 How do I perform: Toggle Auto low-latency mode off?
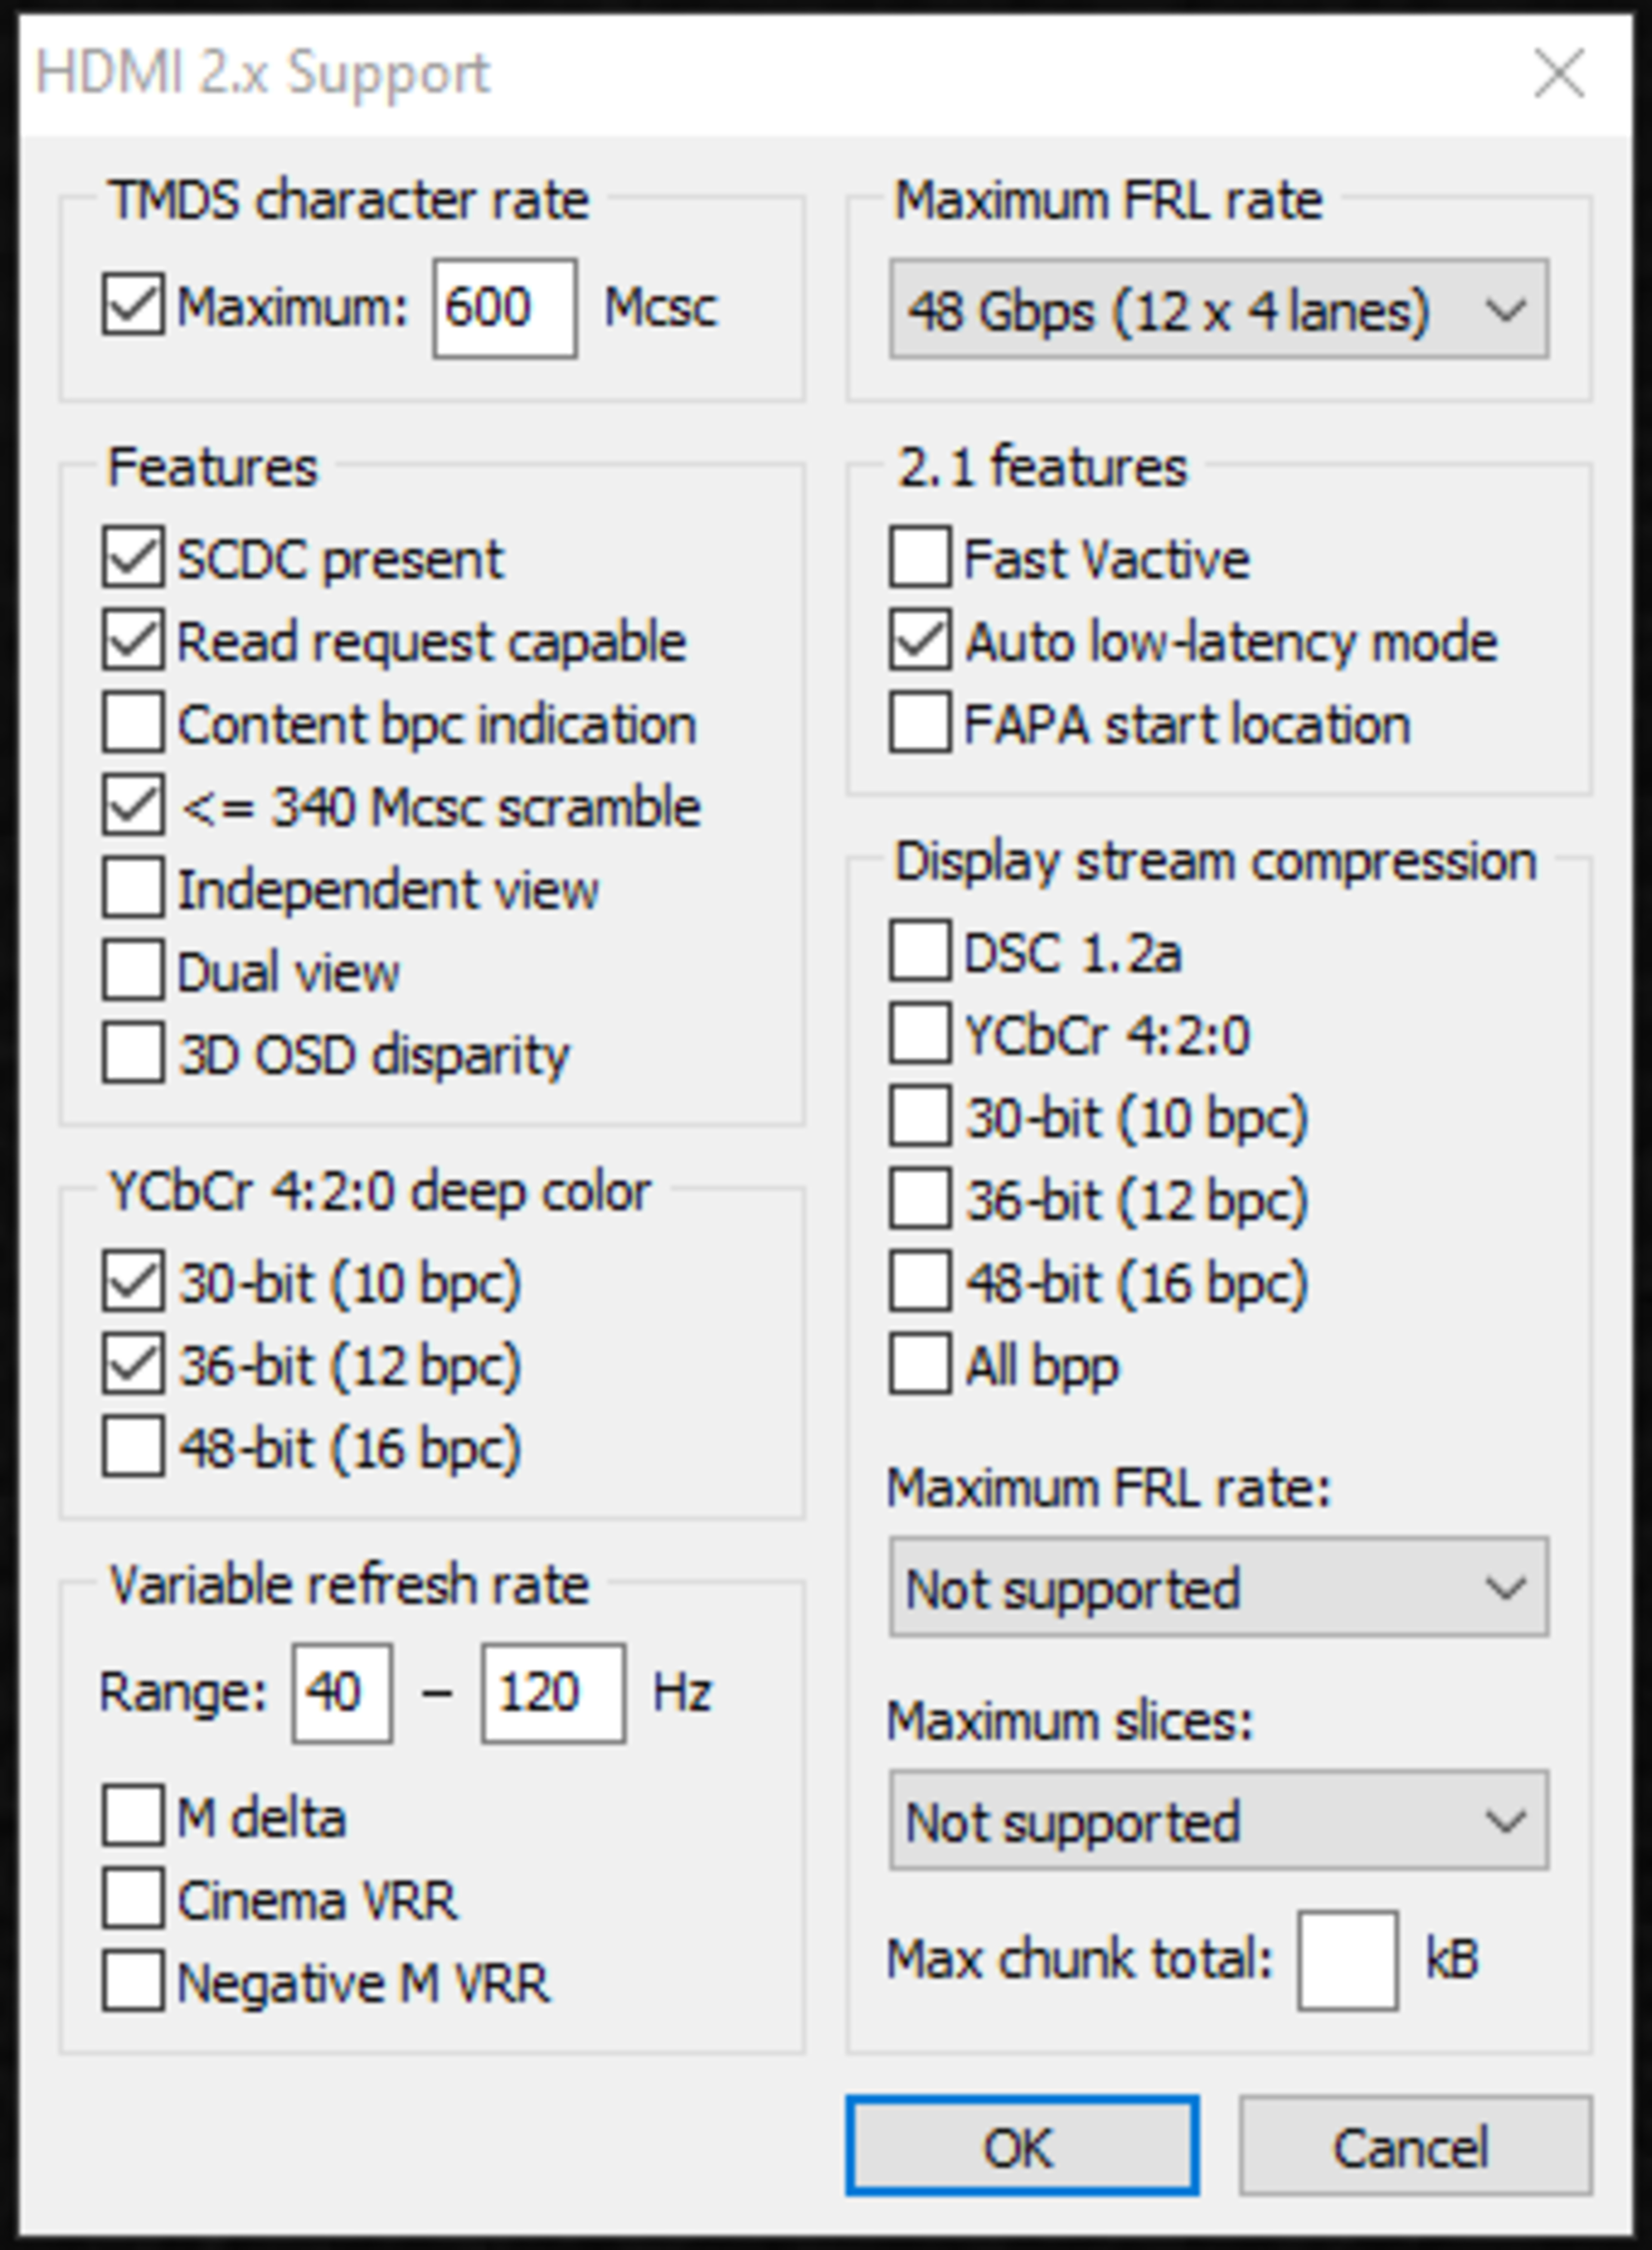tap(920, 641)
